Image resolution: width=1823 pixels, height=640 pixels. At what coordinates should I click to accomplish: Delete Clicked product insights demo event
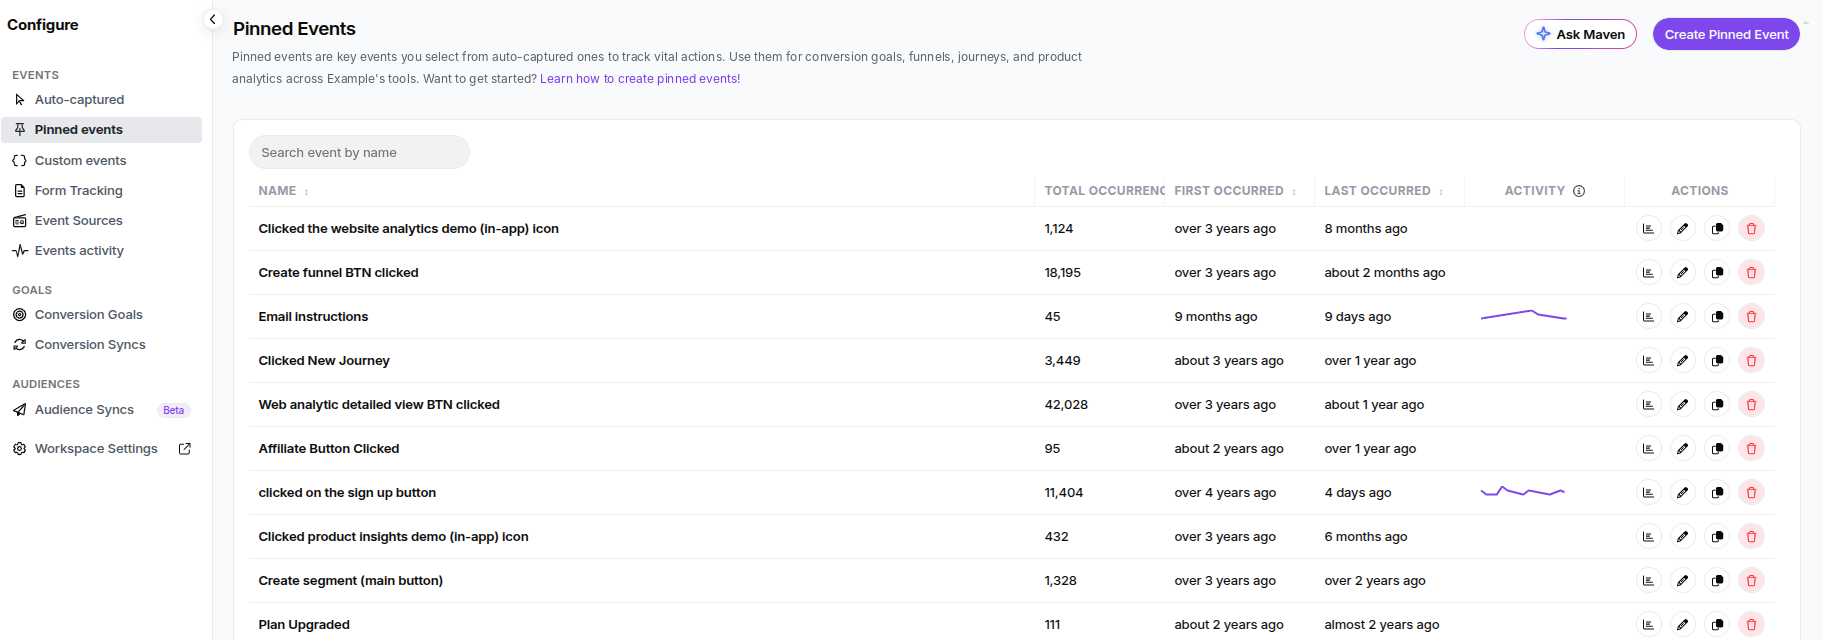pos(1751,537)
